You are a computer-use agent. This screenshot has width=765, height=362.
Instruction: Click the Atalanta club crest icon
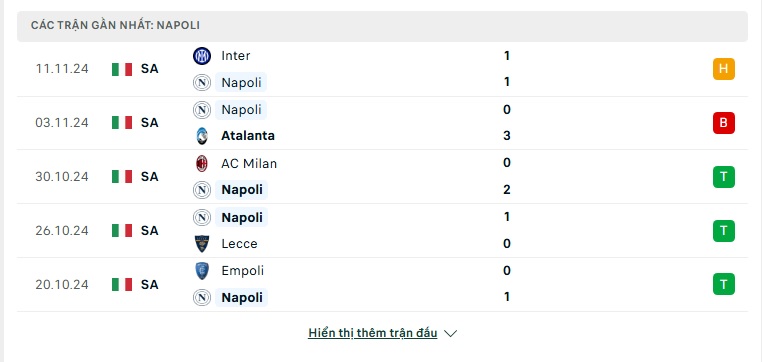201,136
